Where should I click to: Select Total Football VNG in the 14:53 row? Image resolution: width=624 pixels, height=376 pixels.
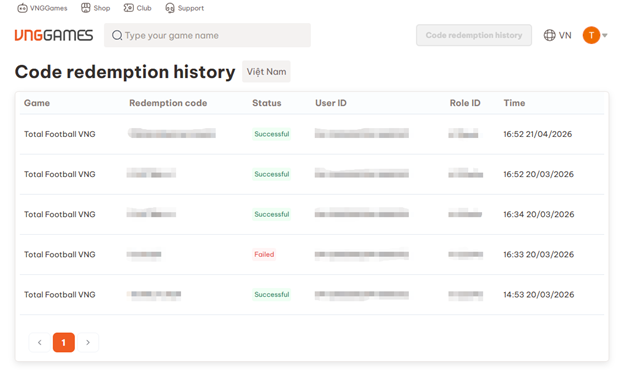pyautogui.click(x=60, y=295)
